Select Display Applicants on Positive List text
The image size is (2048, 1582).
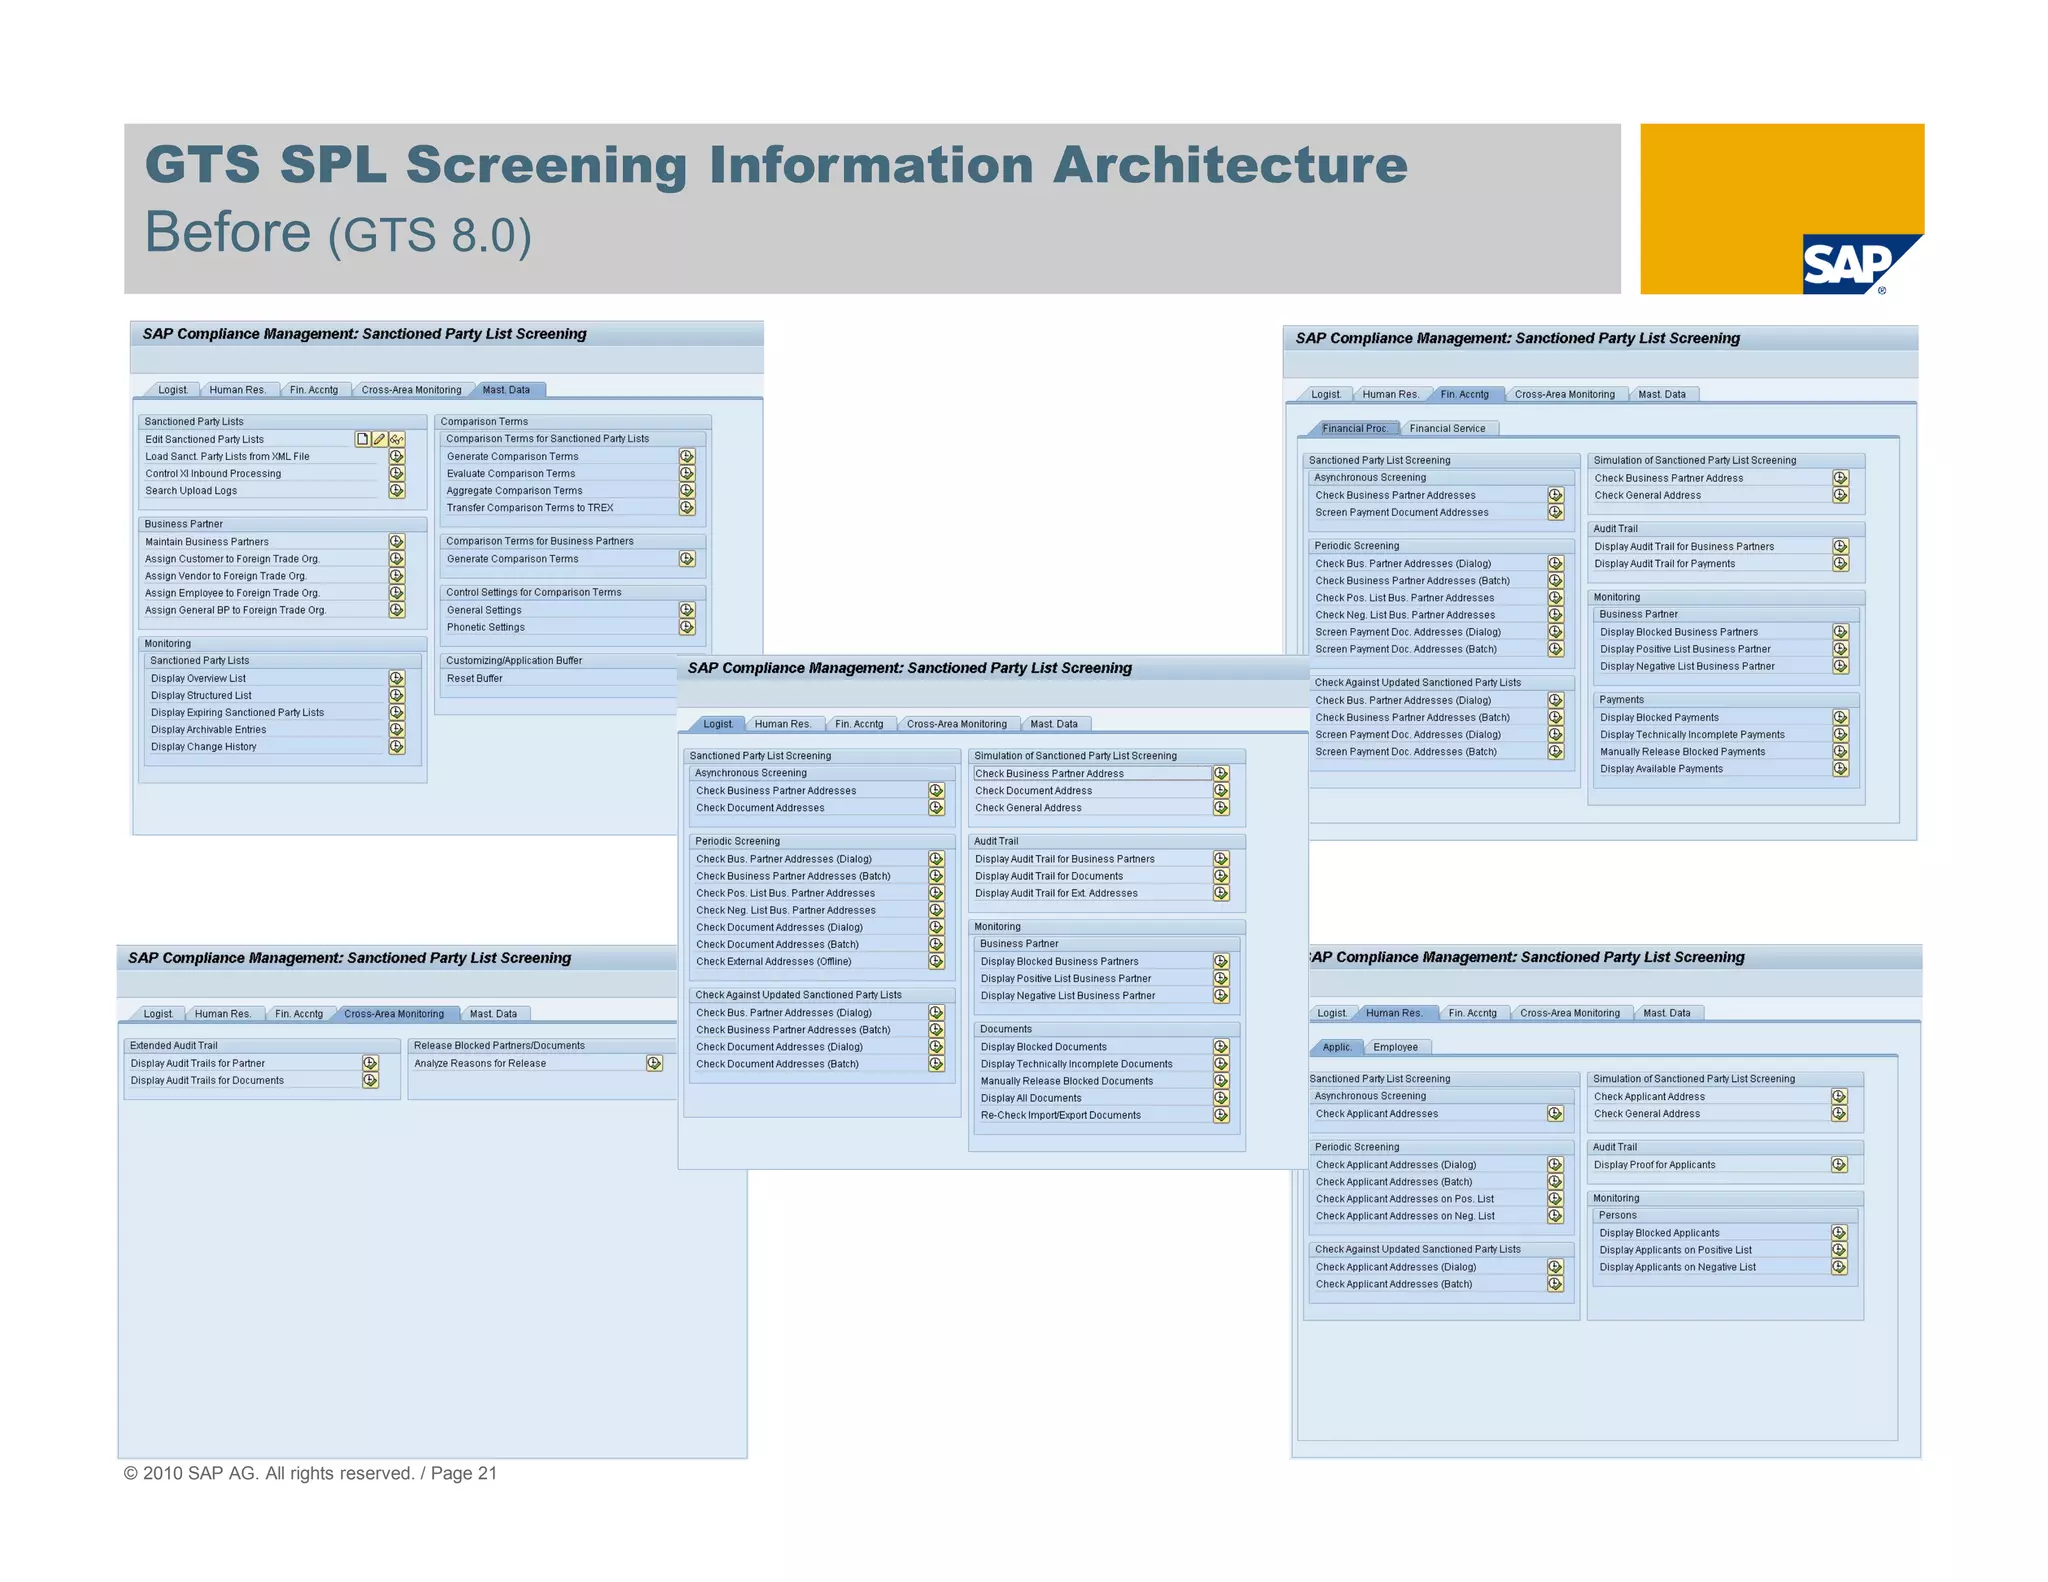(1675, 1250)
